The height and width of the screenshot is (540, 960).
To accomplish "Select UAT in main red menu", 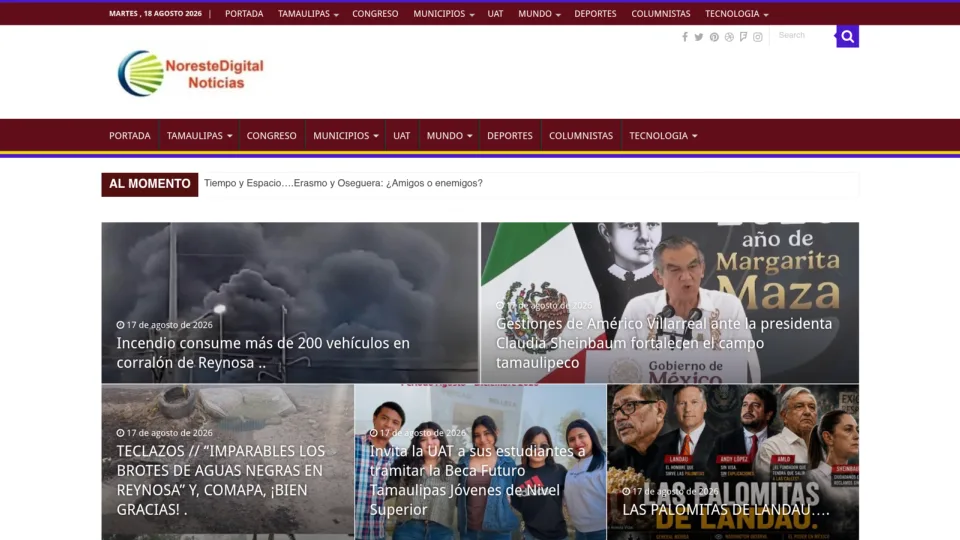I will click(402, 135).
